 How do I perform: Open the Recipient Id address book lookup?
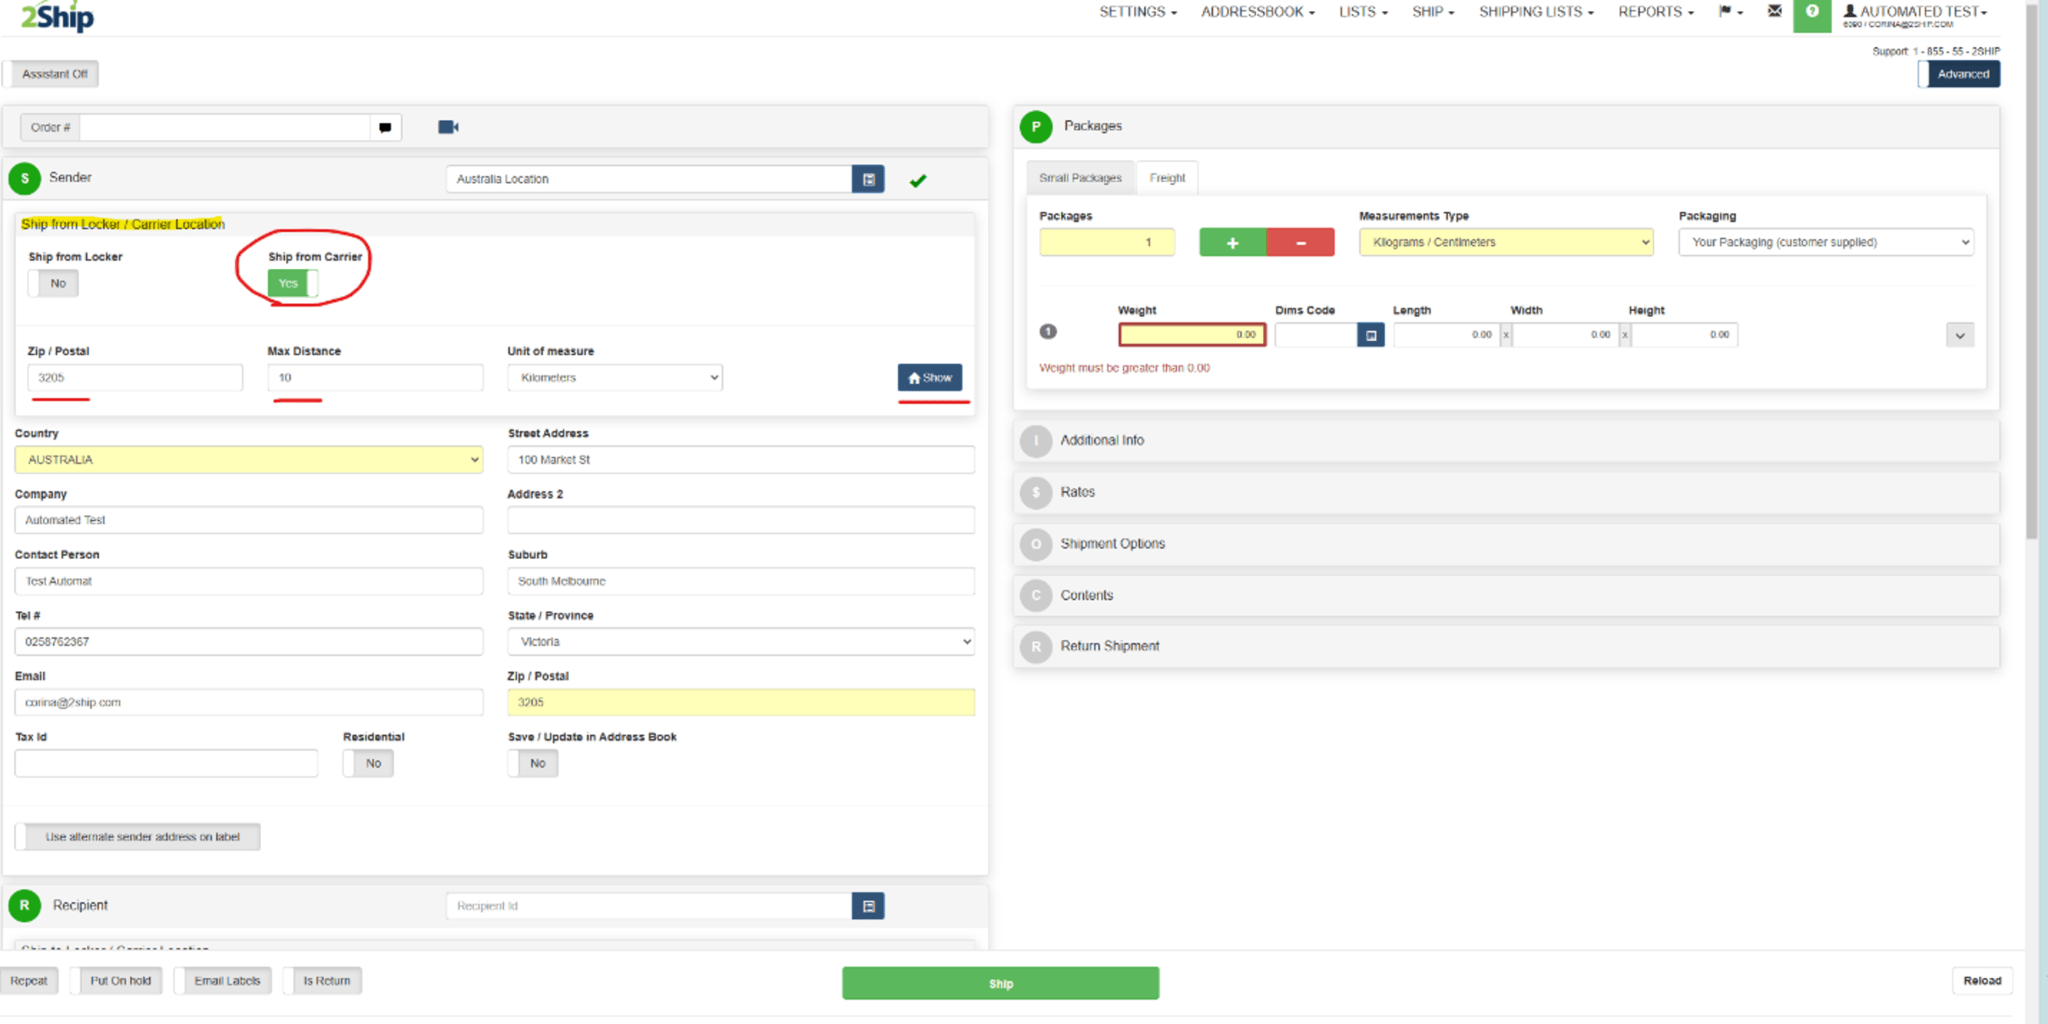[868, 905]
